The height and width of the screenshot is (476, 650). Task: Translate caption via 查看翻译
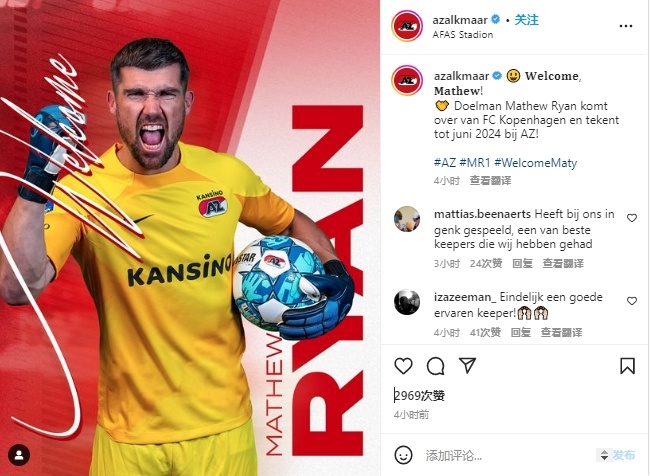coord(490,181)
